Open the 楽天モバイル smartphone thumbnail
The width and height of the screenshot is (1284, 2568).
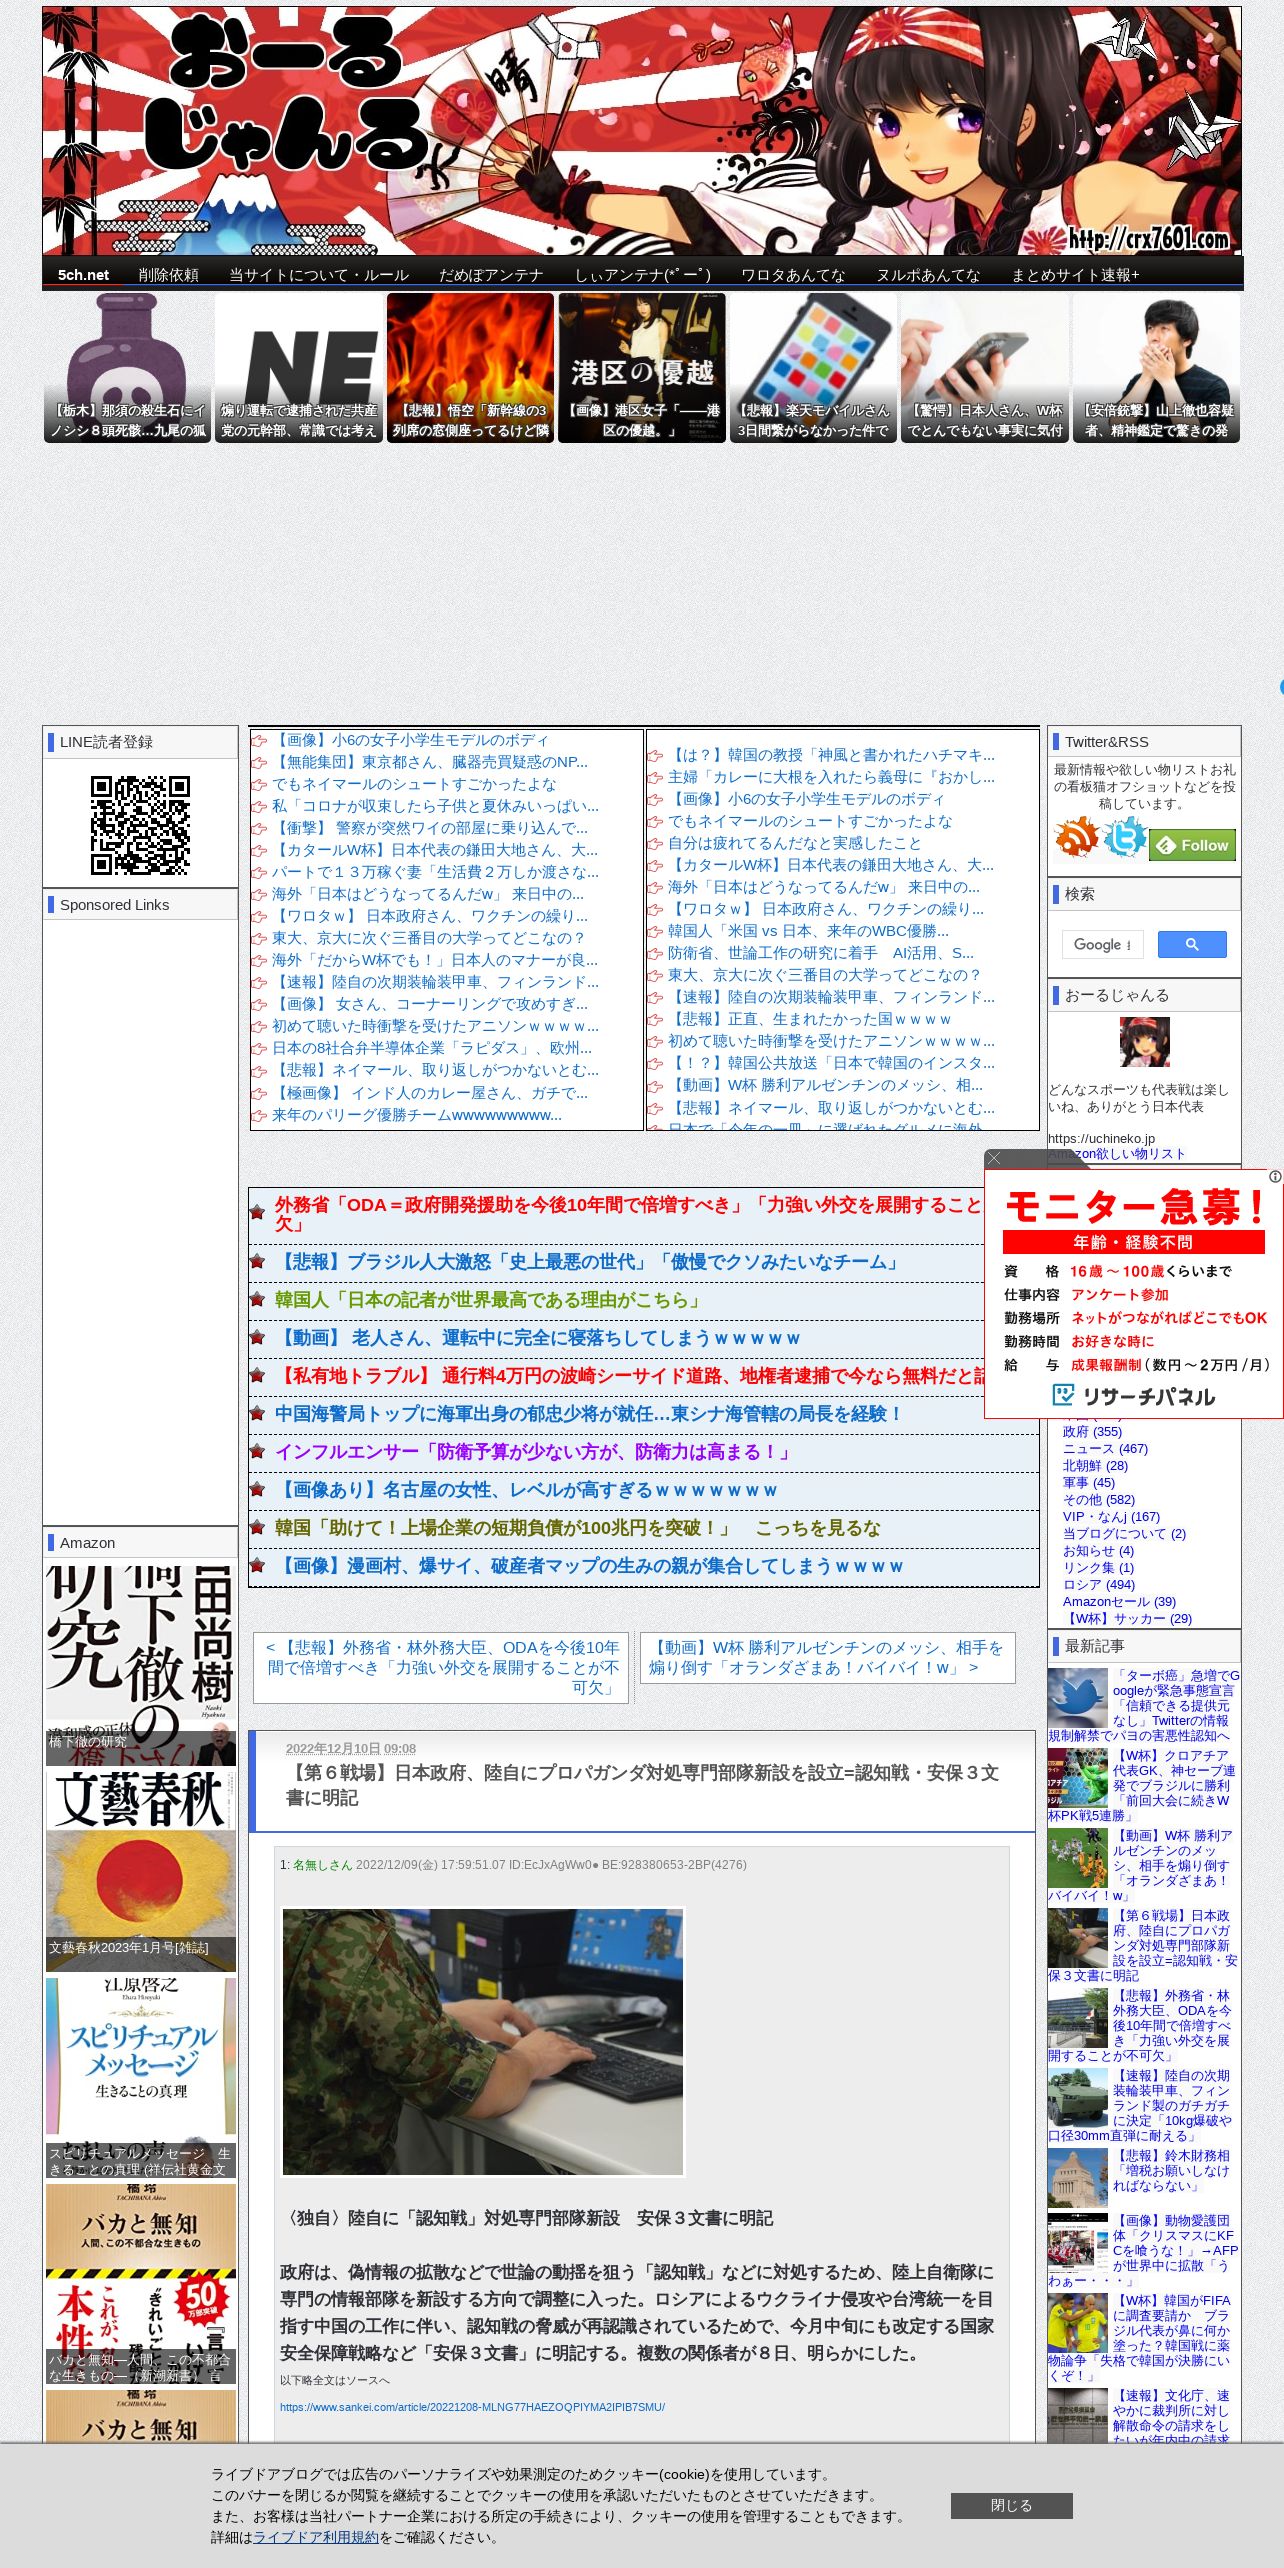click(813, 367)
